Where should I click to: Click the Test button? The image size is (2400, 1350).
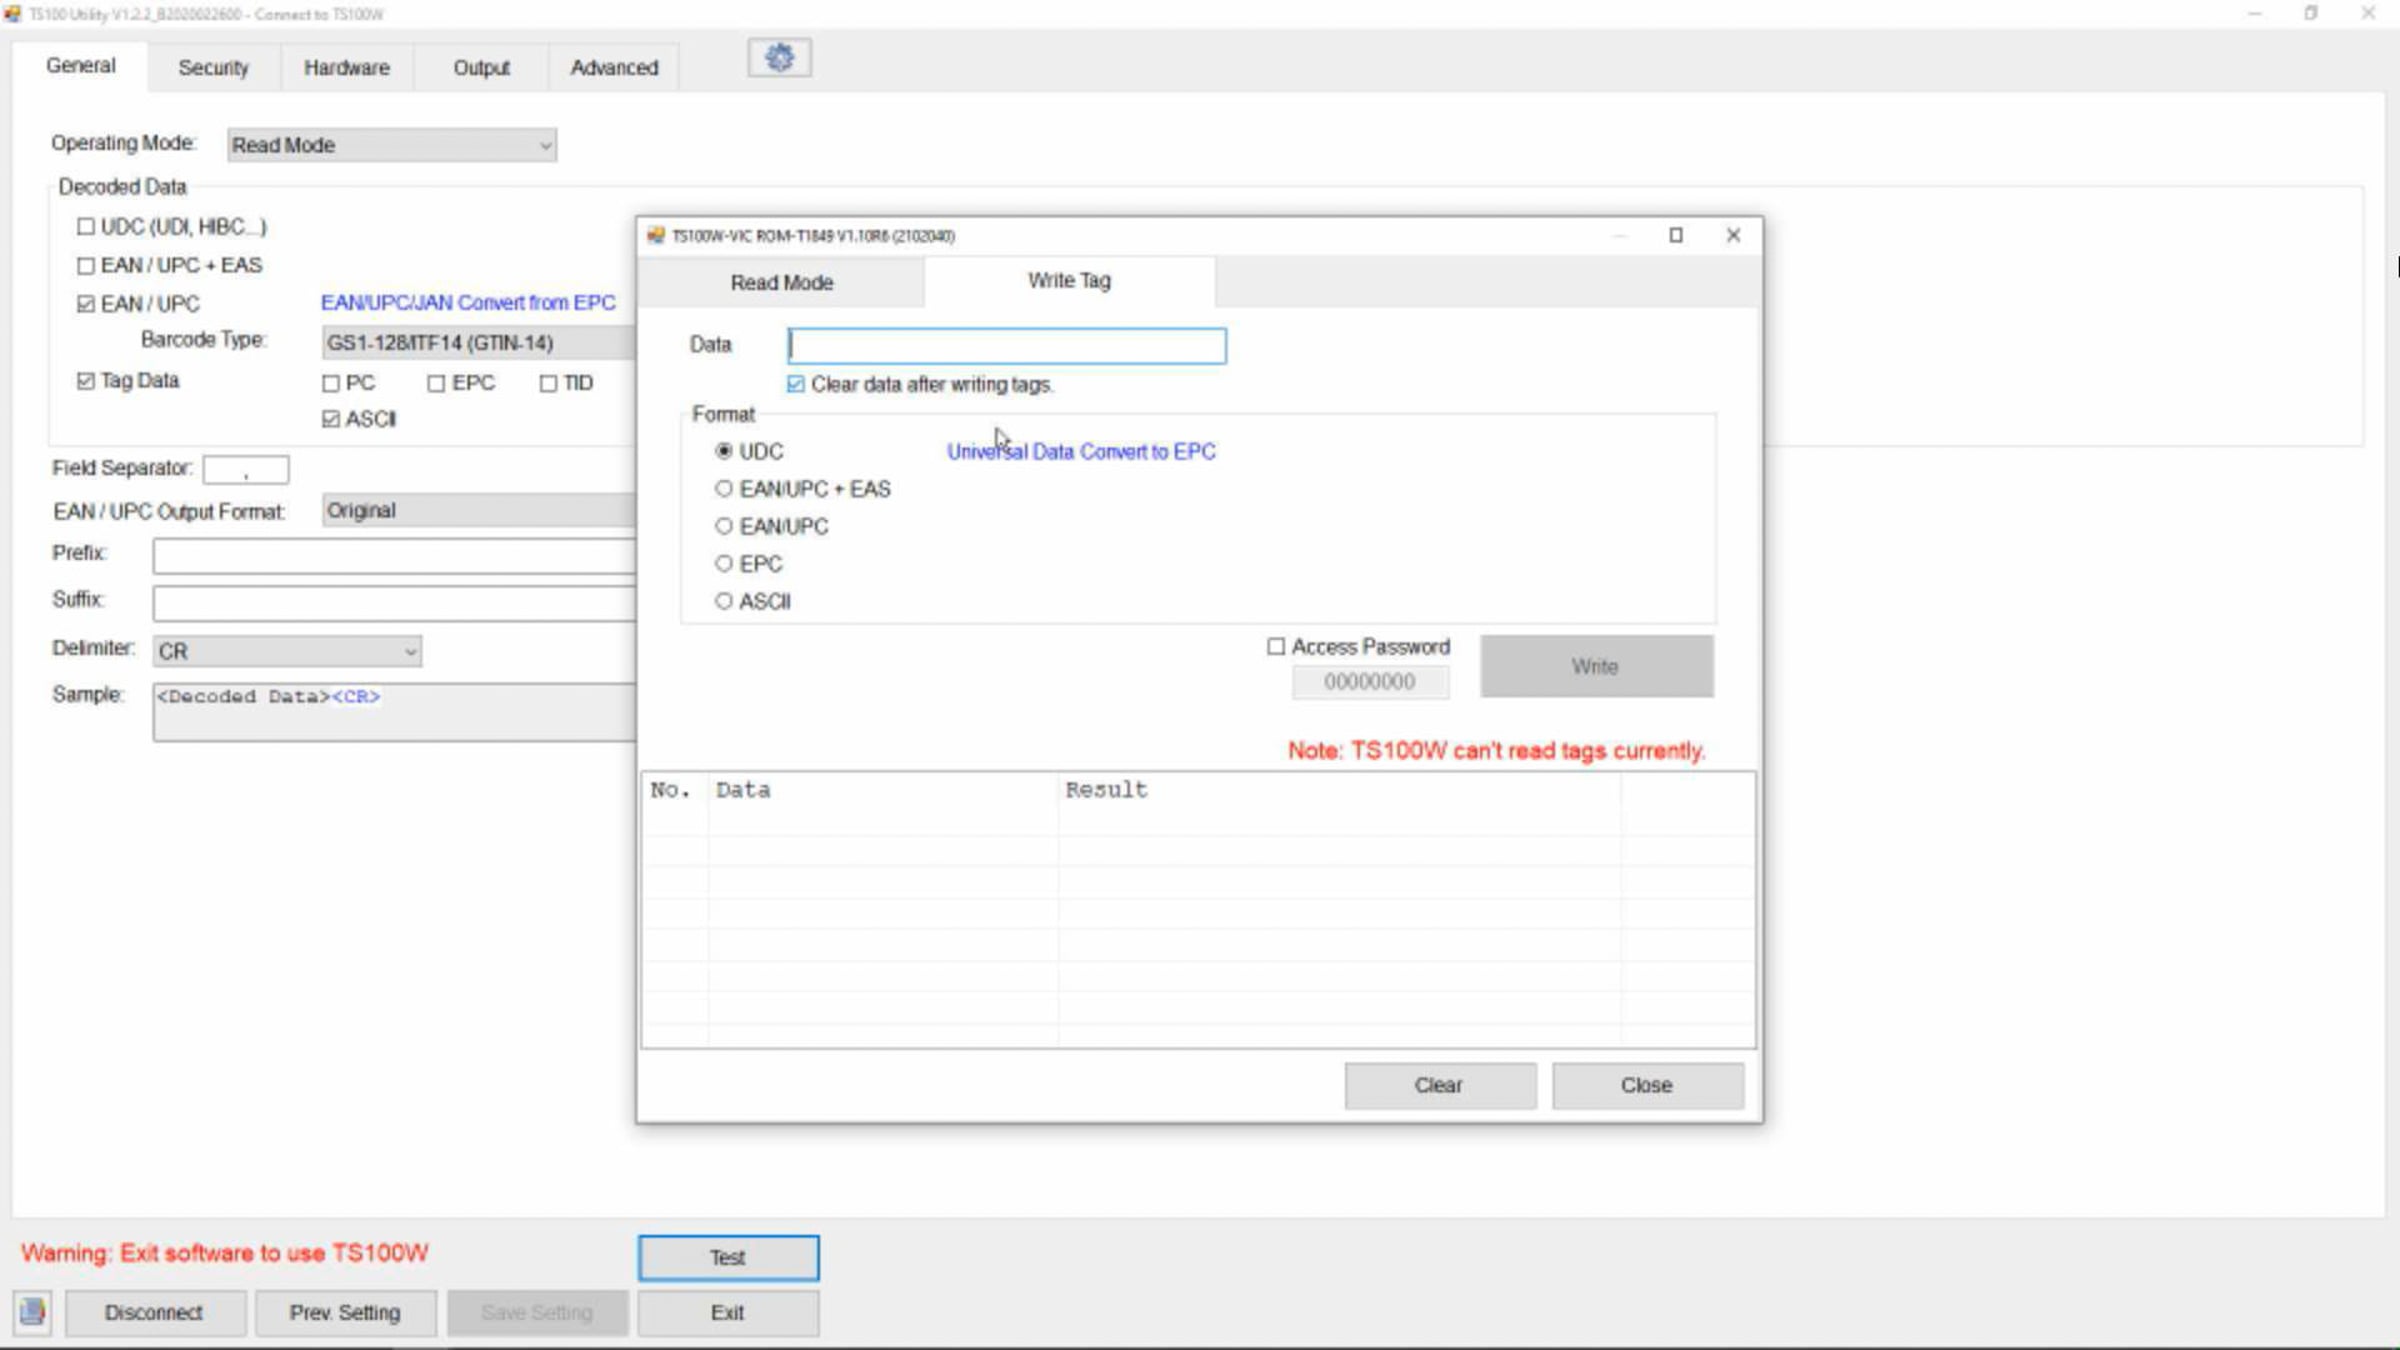coord(728,1257)
